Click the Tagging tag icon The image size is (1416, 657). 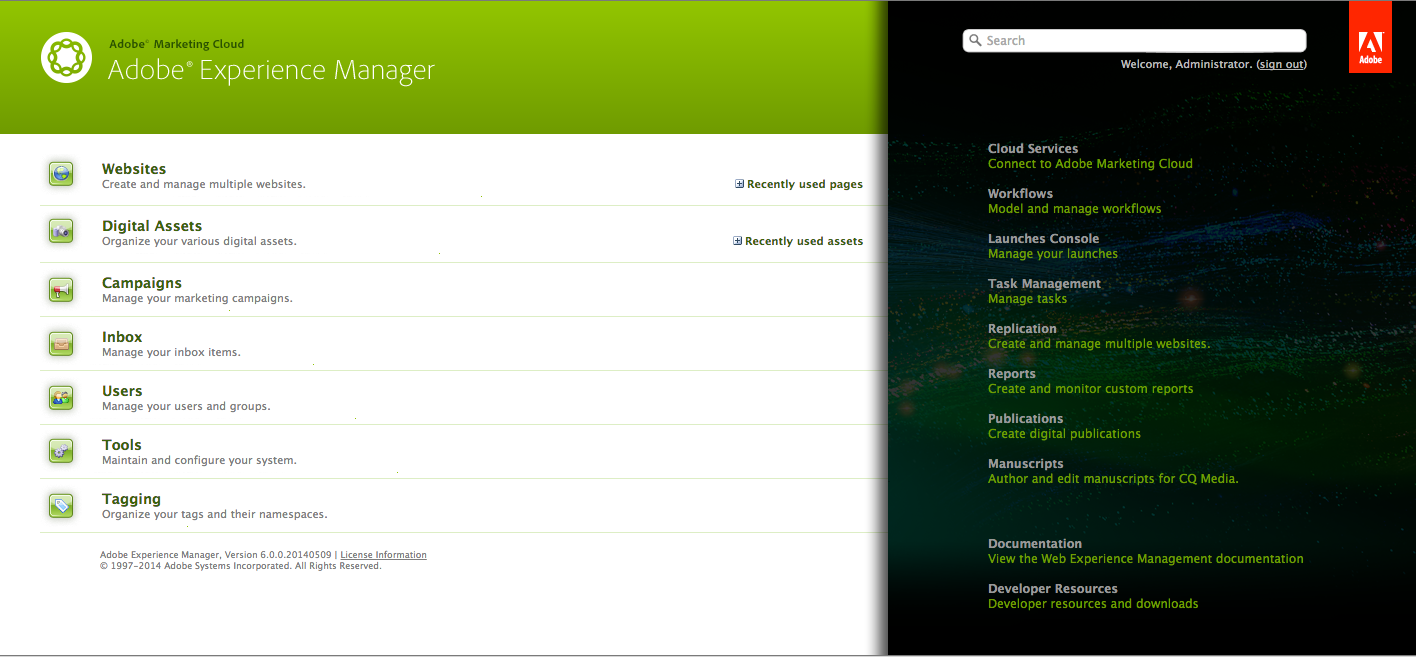coord(62,506)
